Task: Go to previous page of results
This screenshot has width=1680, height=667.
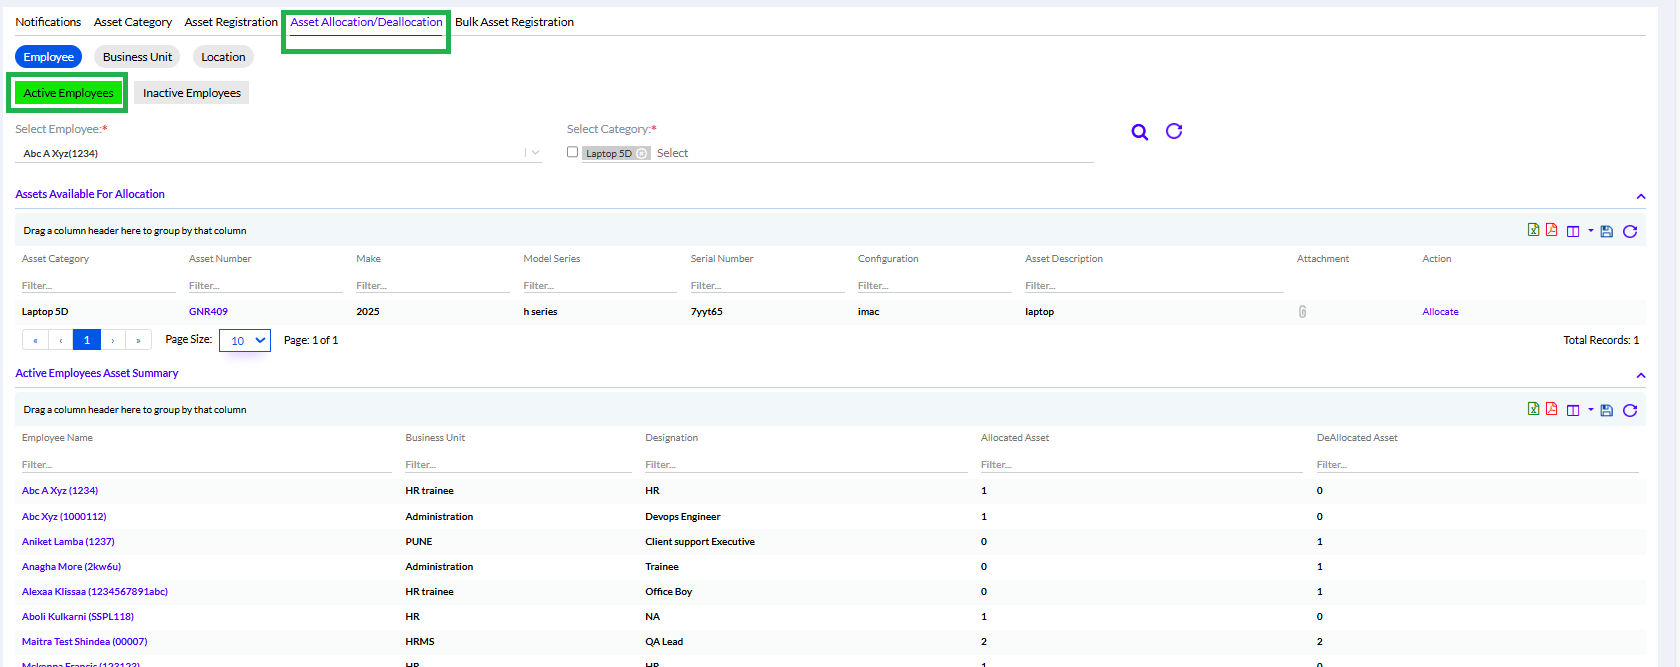Action: [61, 340]
